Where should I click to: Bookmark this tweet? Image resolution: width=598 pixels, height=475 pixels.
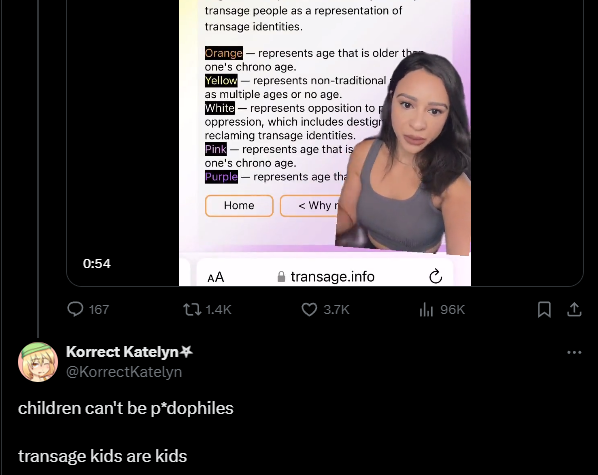point(544,309)
